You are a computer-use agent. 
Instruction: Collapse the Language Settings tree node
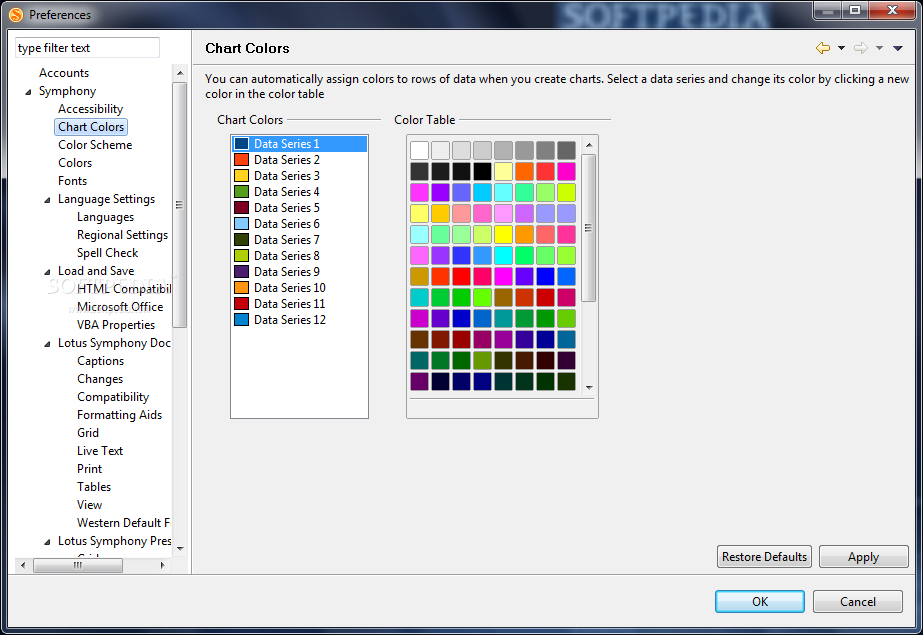pos(47,200)
